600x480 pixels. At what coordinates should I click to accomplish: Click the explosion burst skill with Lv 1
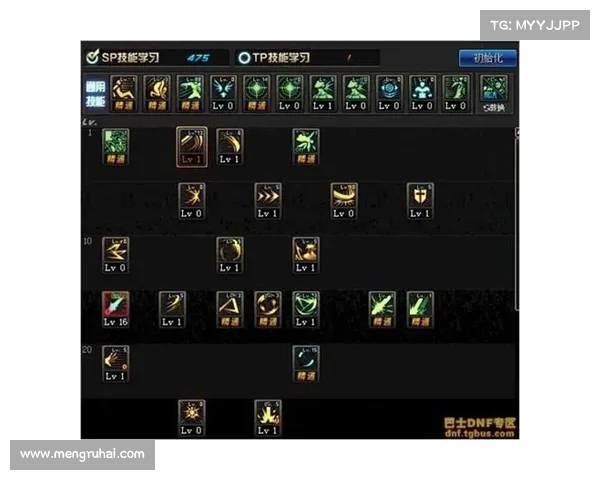tap(267, 418)
